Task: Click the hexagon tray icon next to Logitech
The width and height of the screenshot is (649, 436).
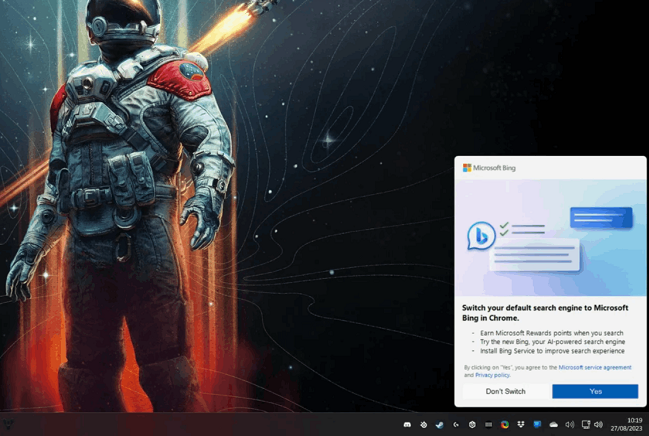Action: point(472,424)
